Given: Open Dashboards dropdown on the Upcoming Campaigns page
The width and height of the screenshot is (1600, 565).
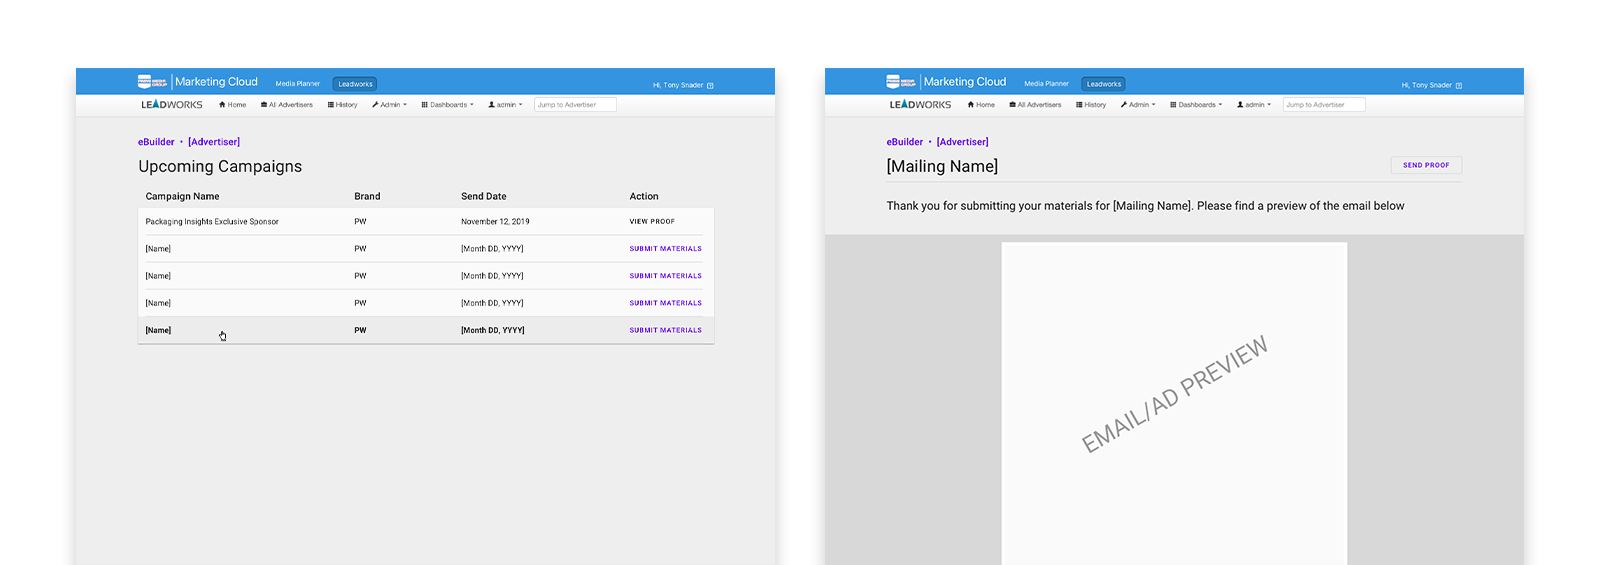Looking at the screenshot, I should 447,105.
